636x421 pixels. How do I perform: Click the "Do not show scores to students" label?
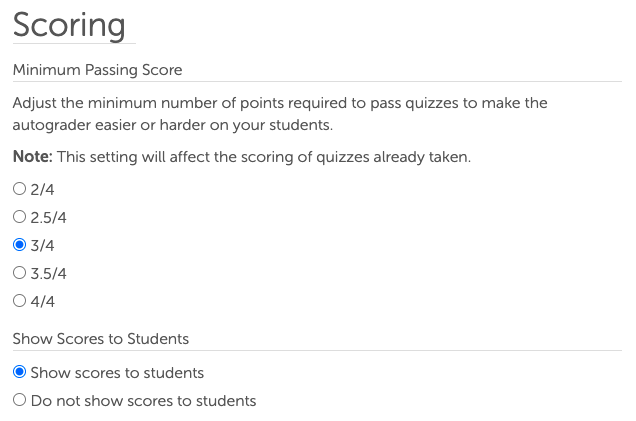pos(143,401)
